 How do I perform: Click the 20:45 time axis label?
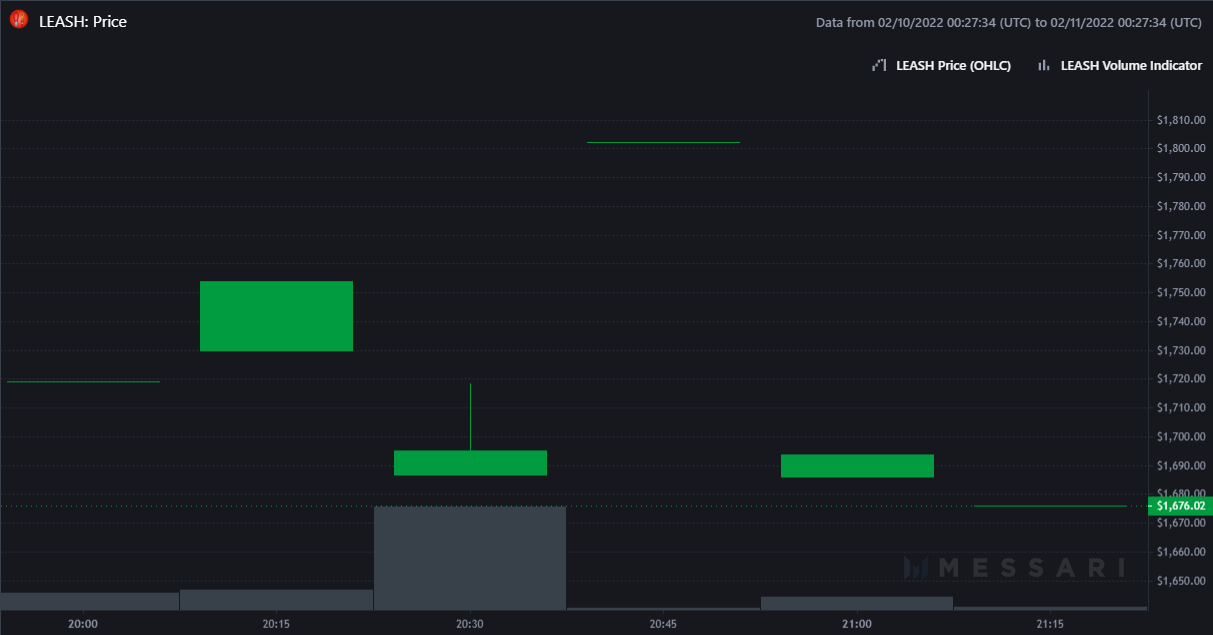click(663, 624)
